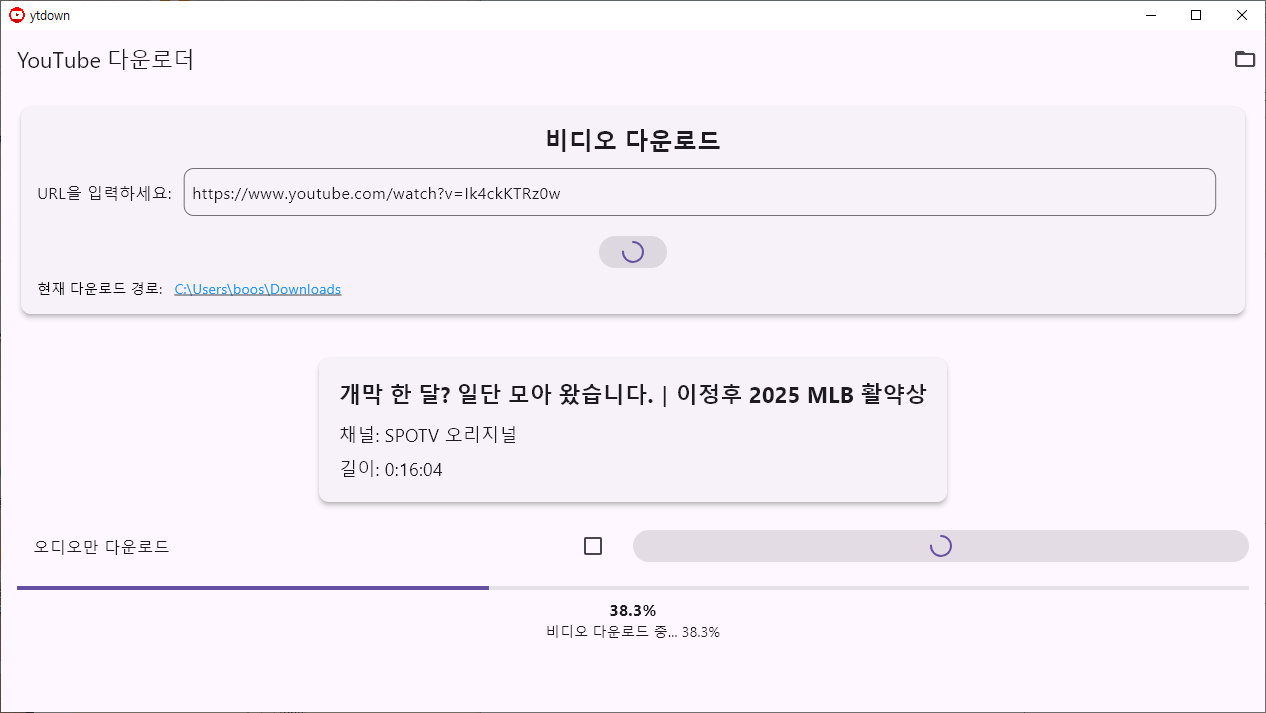Click the video title starting with 개막 한 달
This screenshot has width=1266, height=713.
(633, 395)
